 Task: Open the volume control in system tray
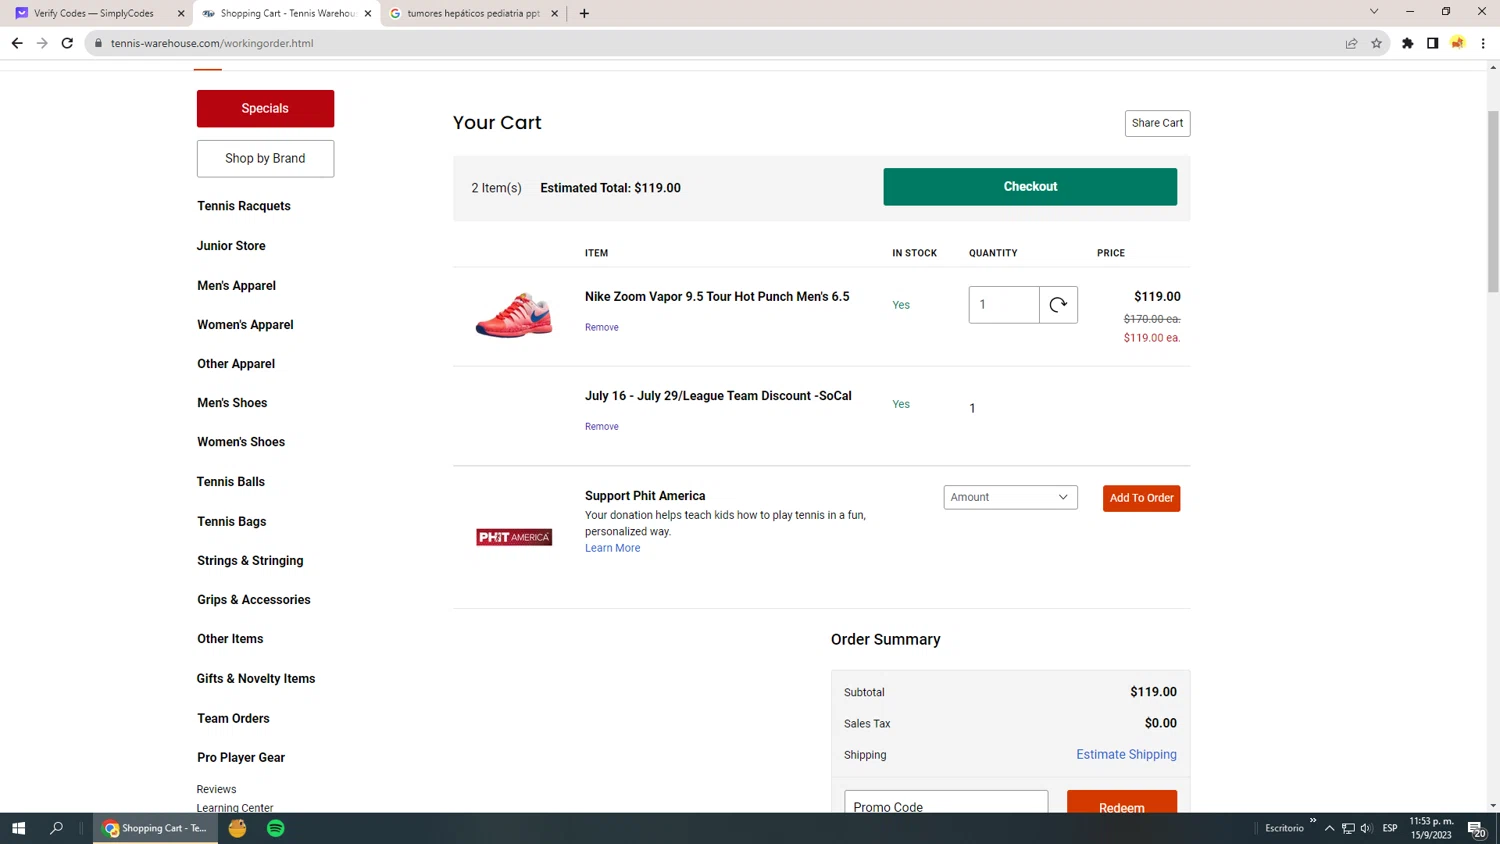click(1366, 828)
